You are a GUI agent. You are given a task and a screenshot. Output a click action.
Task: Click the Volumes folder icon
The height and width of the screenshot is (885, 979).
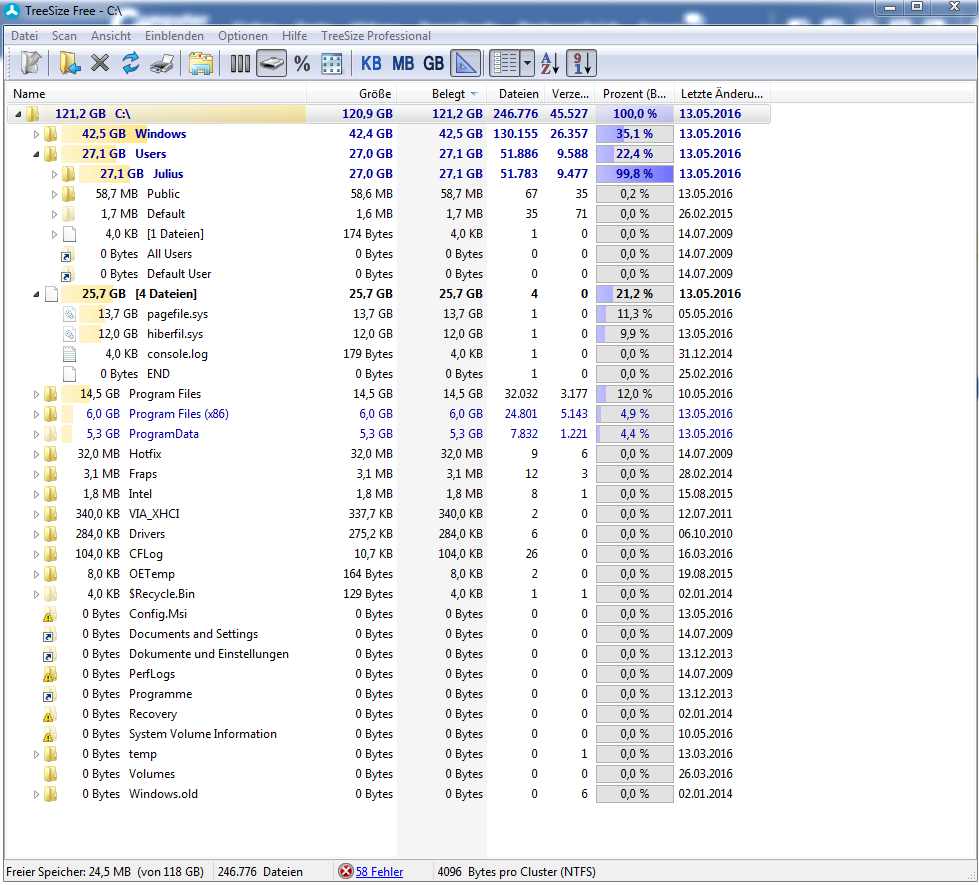(51, 774)
